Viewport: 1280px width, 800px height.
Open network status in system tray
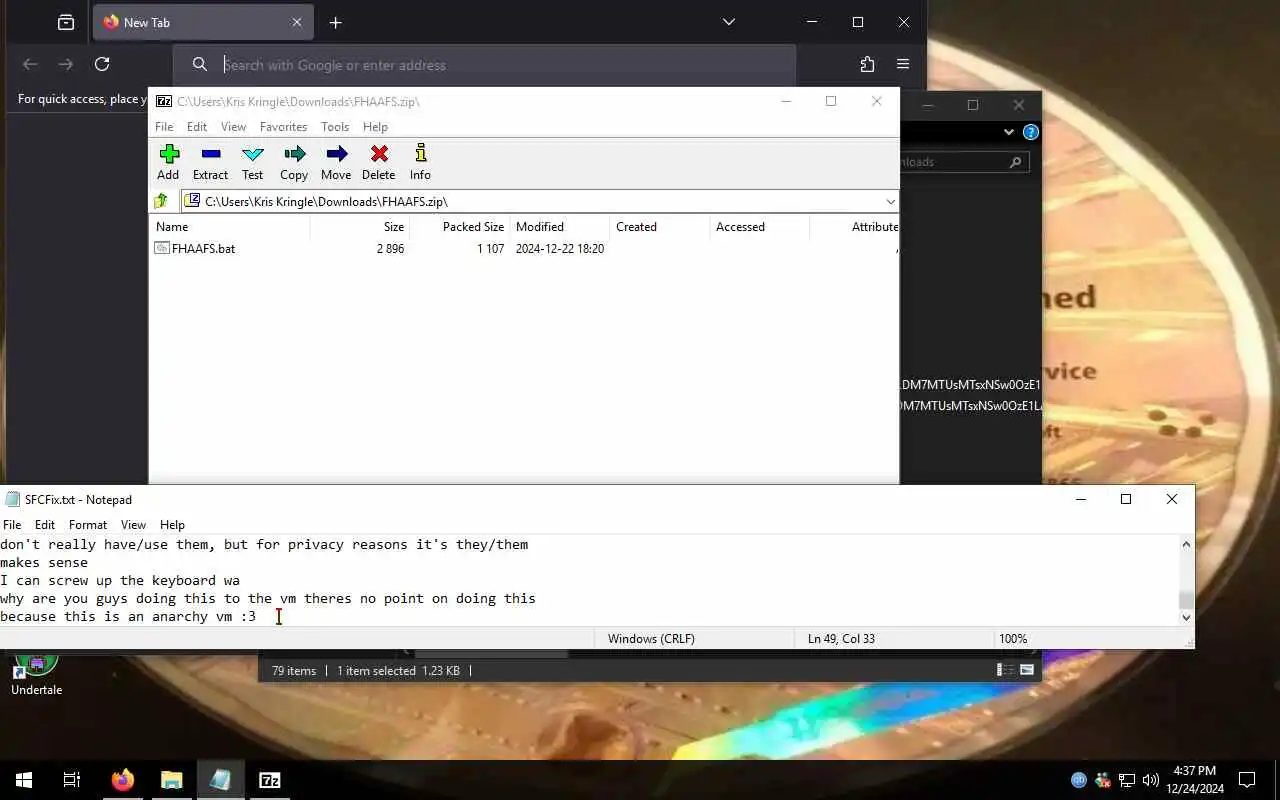click(1127, 780)
